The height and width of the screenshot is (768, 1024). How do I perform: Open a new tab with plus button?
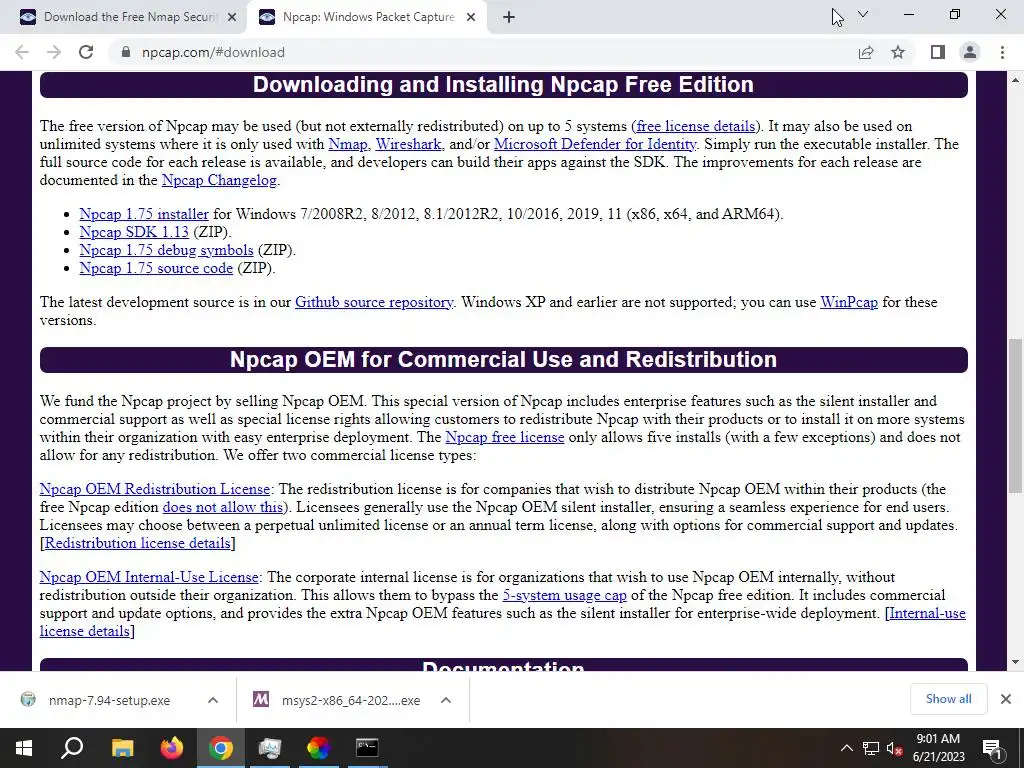509,18
